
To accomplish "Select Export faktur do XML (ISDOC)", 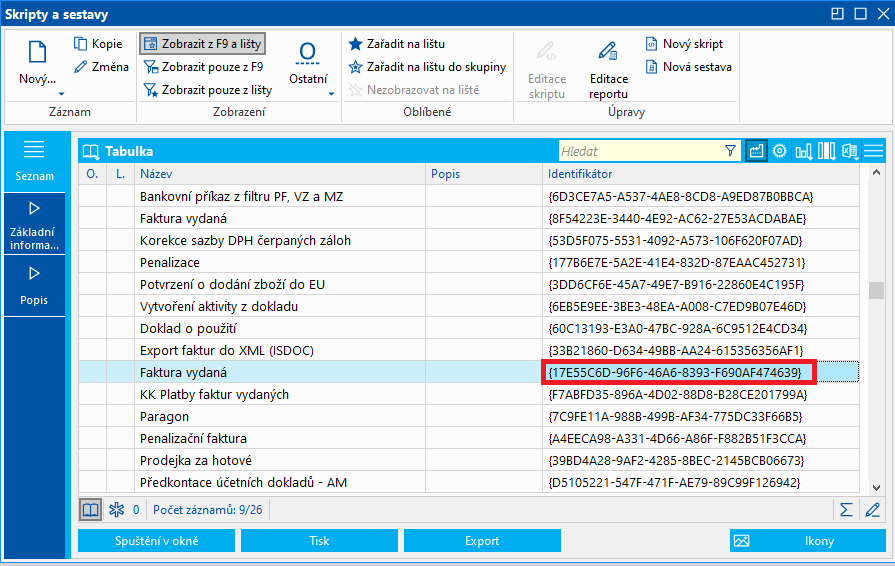I will [469, 350].
